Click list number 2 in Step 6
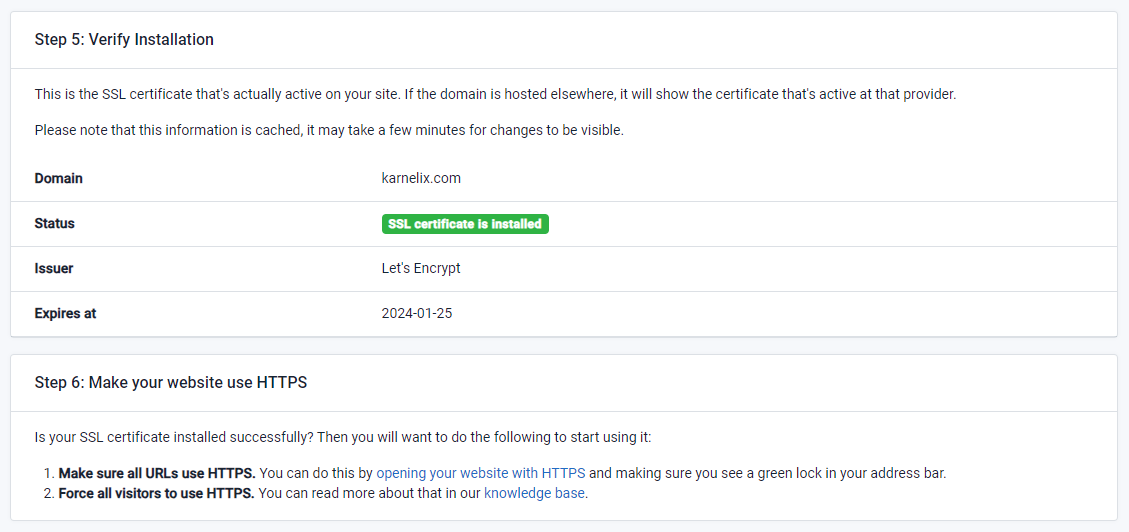The image size is (1129, 532). 49,493
